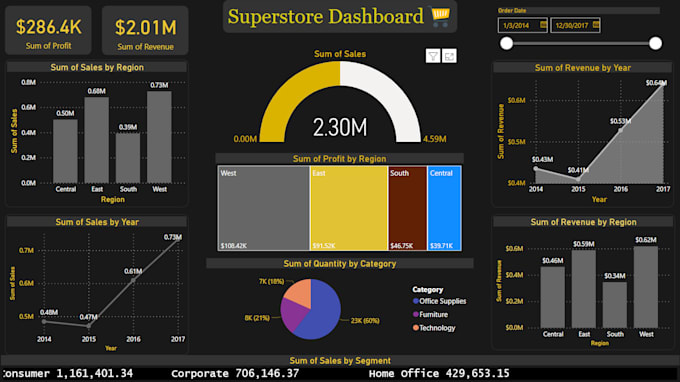The width and height of the screenshot is (680, 382).
Task: Click the $0.43M point on Revenue by Year
Action: 536,168
